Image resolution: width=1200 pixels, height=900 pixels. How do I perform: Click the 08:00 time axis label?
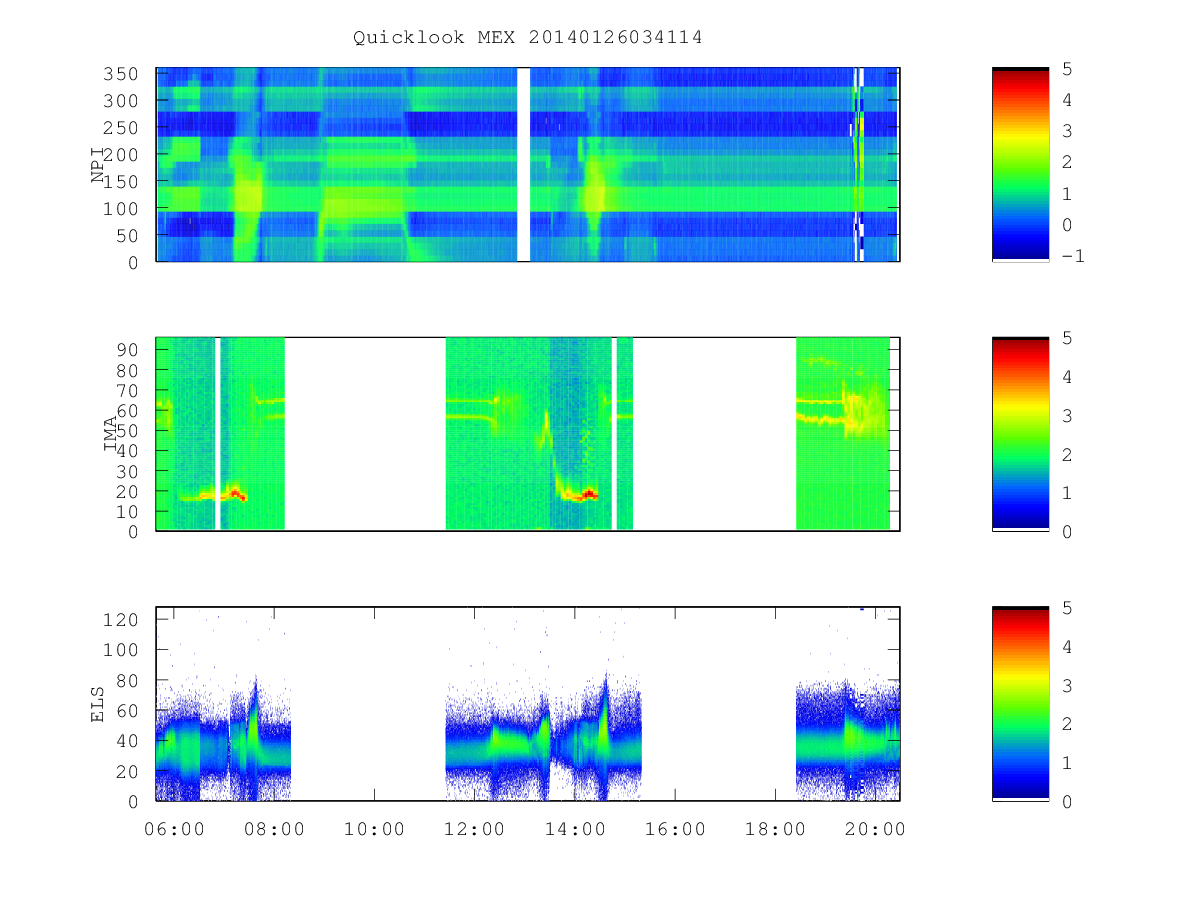click(x=274, y=829)
